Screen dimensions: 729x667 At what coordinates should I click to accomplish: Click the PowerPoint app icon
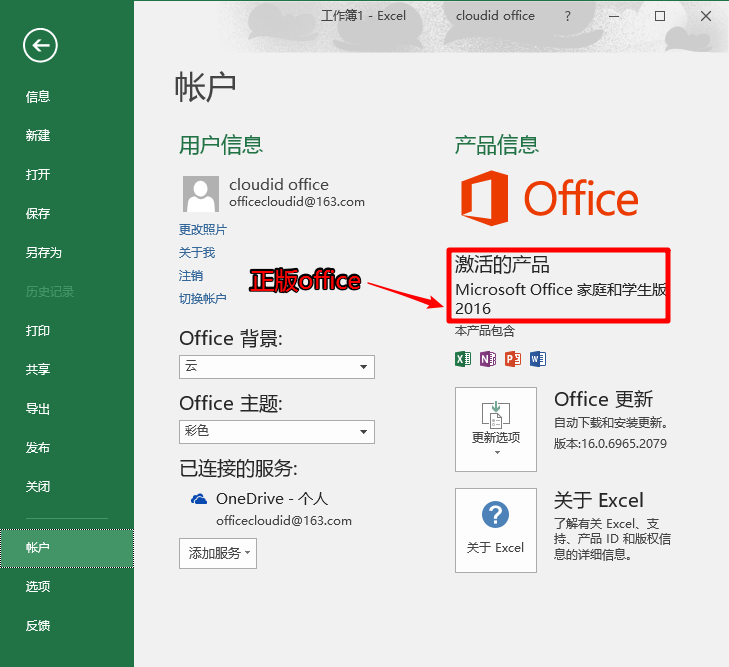513,358
